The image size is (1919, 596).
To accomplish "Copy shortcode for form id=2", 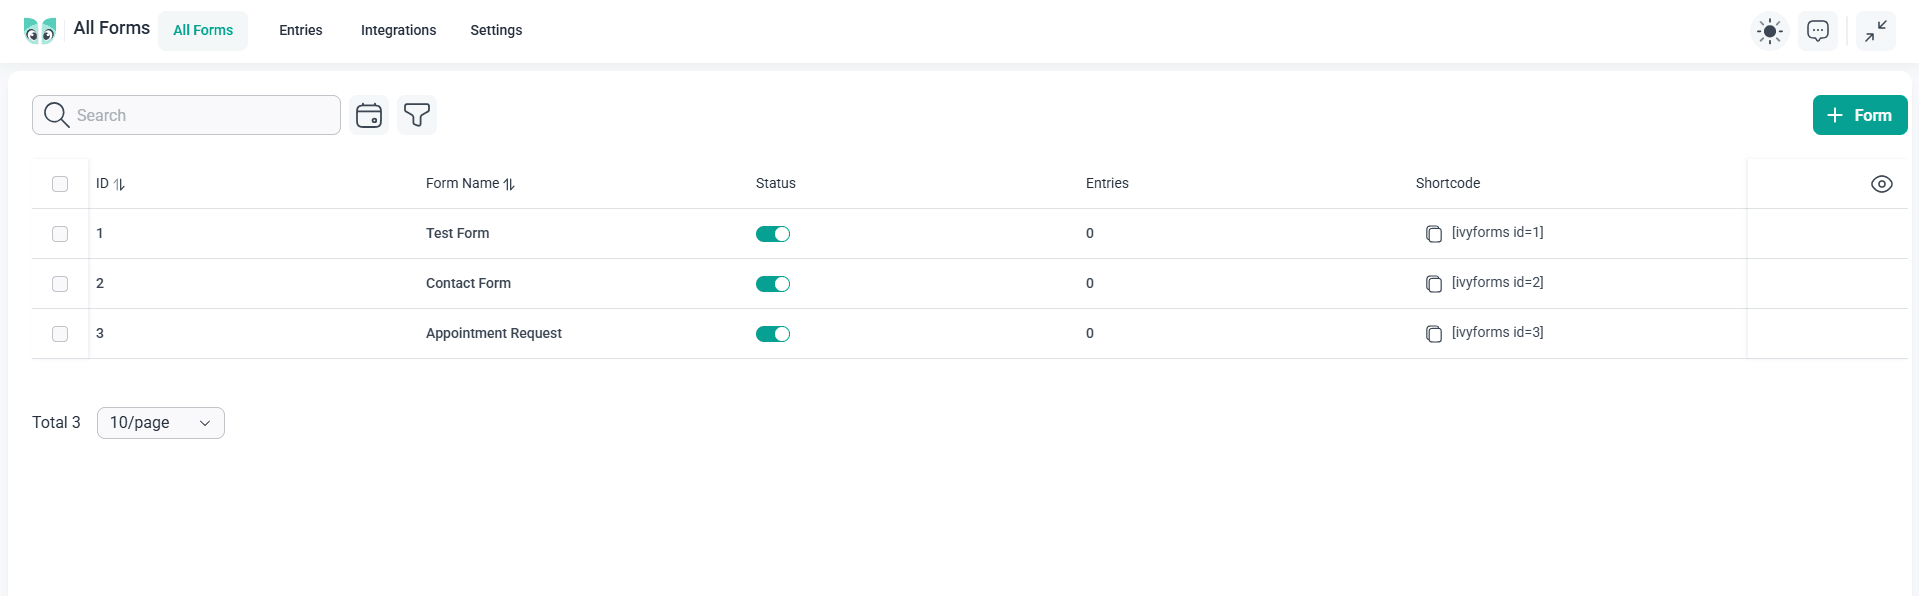I will click(x=1433, y=284).
